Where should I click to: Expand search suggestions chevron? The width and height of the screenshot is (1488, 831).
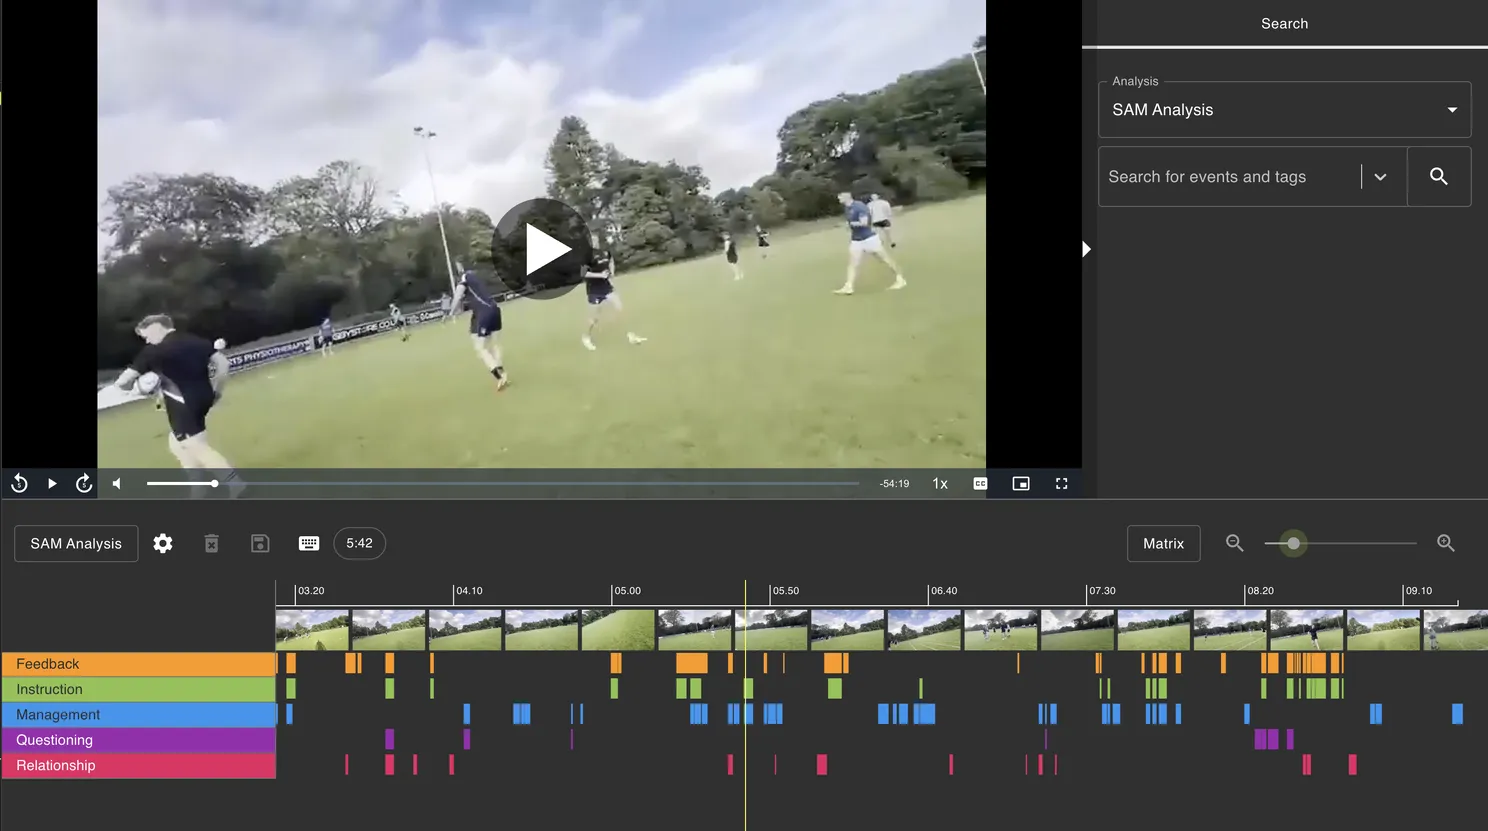pos(1380,177)
